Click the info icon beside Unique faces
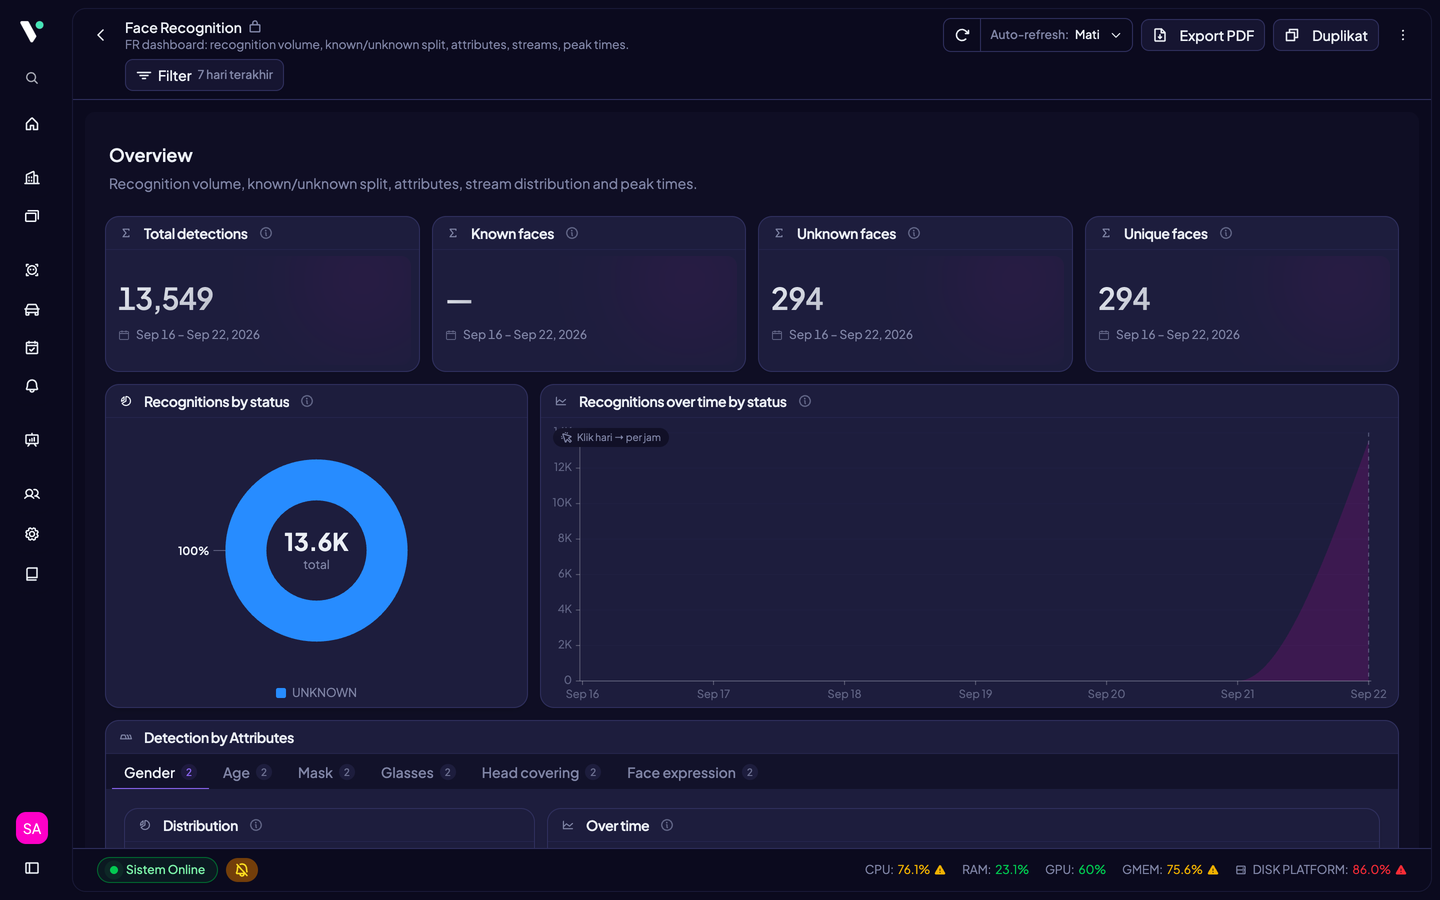This screenshot has width=1440, height=900. pos(1226,233)
